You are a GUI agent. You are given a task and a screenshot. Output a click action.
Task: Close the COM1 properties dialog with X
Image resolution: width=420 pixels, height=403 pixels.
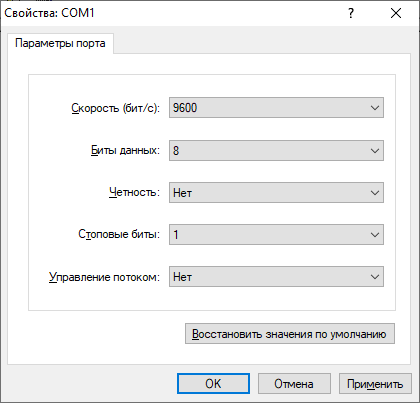pyautogui.click(x=396, y=13)
